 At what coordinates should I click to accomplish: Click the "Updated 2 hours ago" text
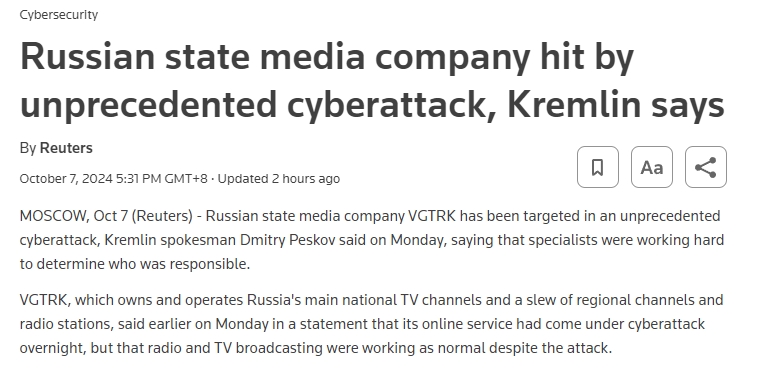point(278,179)
